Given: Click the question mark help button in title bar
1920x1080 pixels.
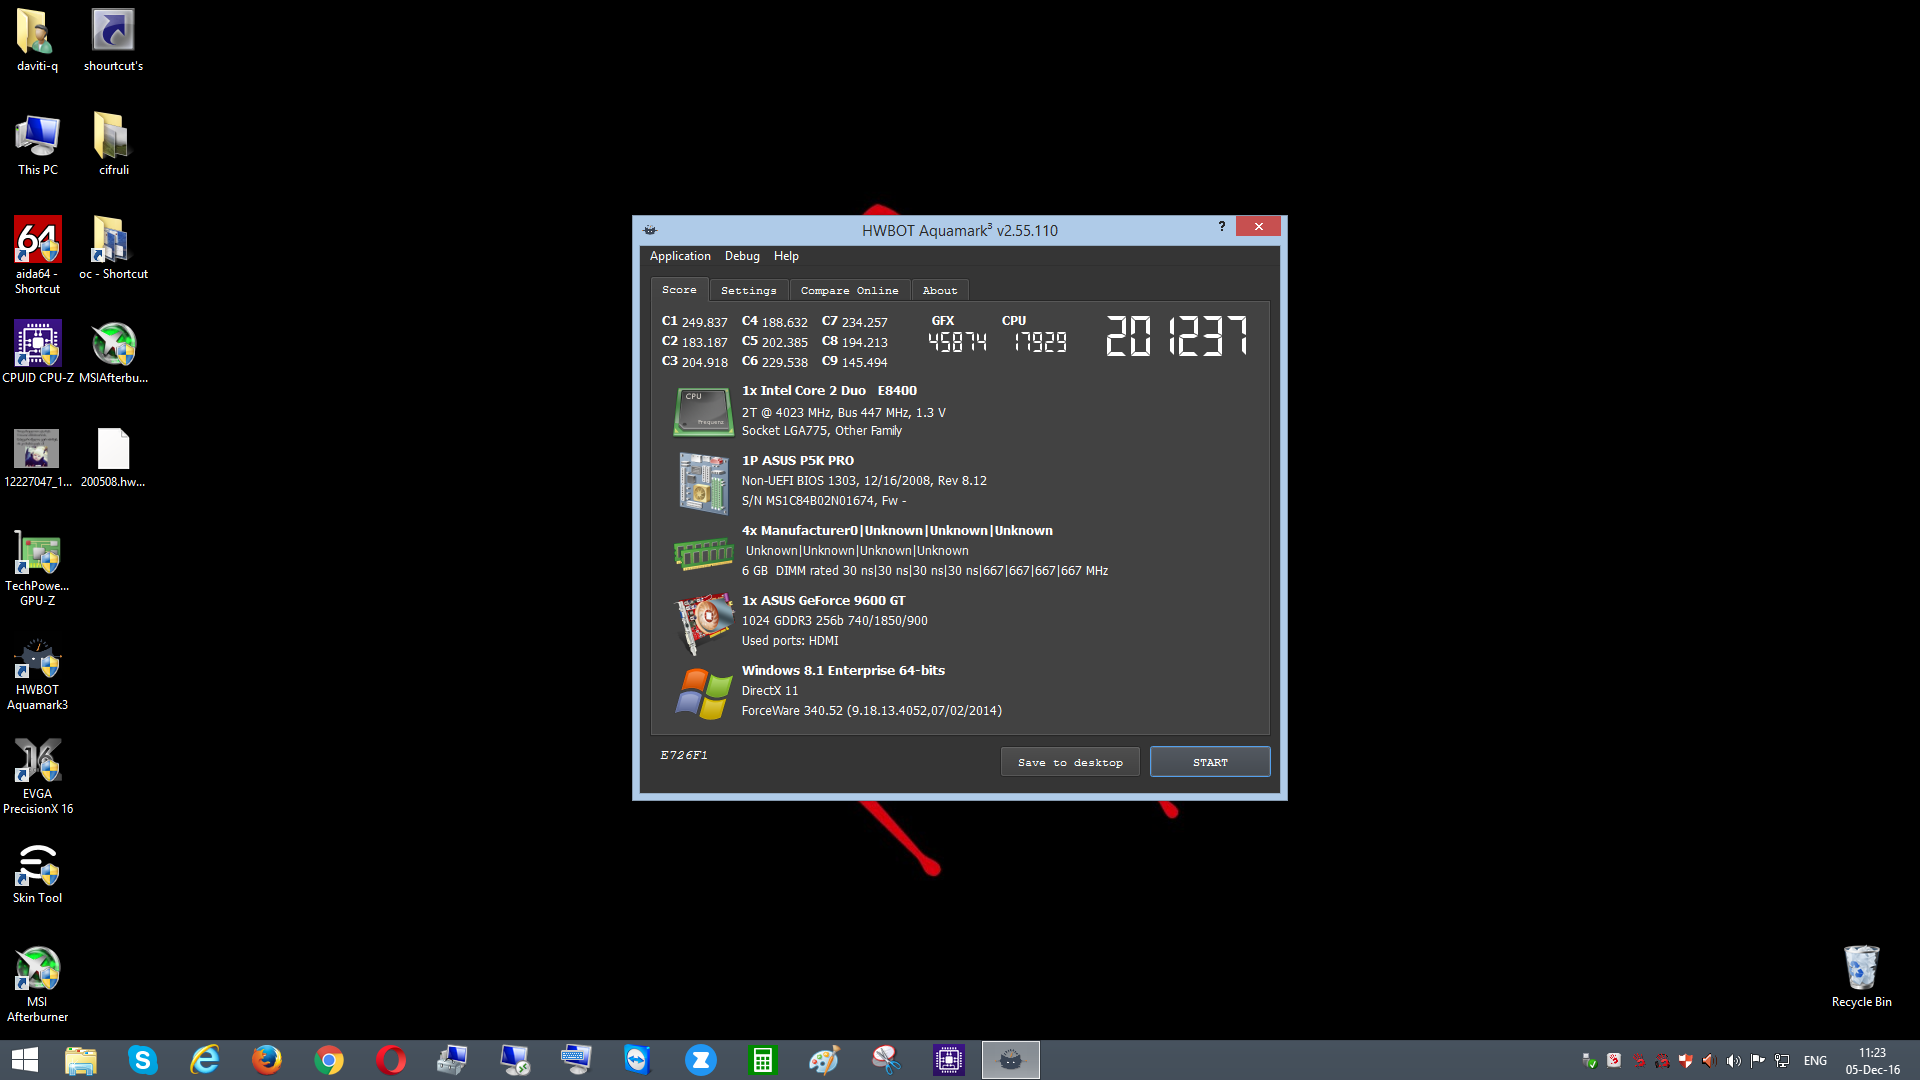Looking at the screenshot, I should [1222, 227].
